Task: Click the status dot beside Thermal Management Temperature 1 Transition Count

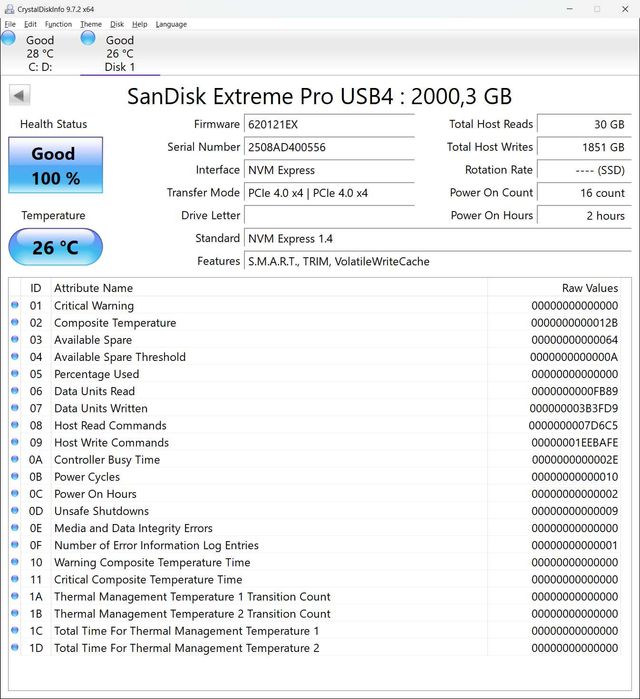Action: tap(15, 596)
